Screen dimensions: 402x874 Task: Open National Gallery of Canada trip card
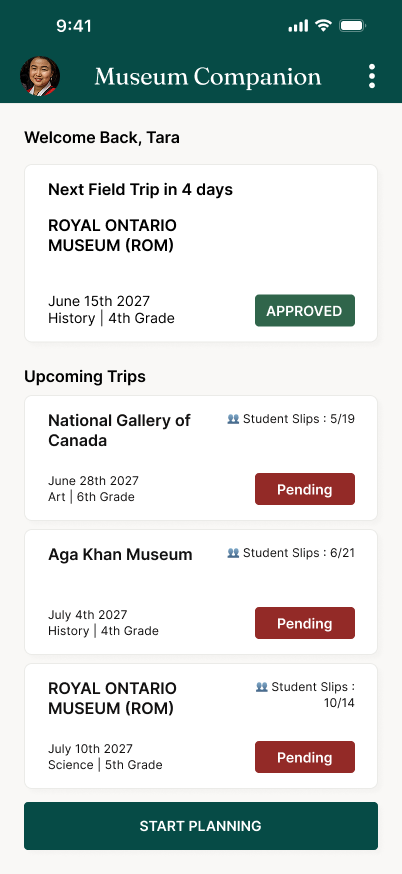coord(201,458)
